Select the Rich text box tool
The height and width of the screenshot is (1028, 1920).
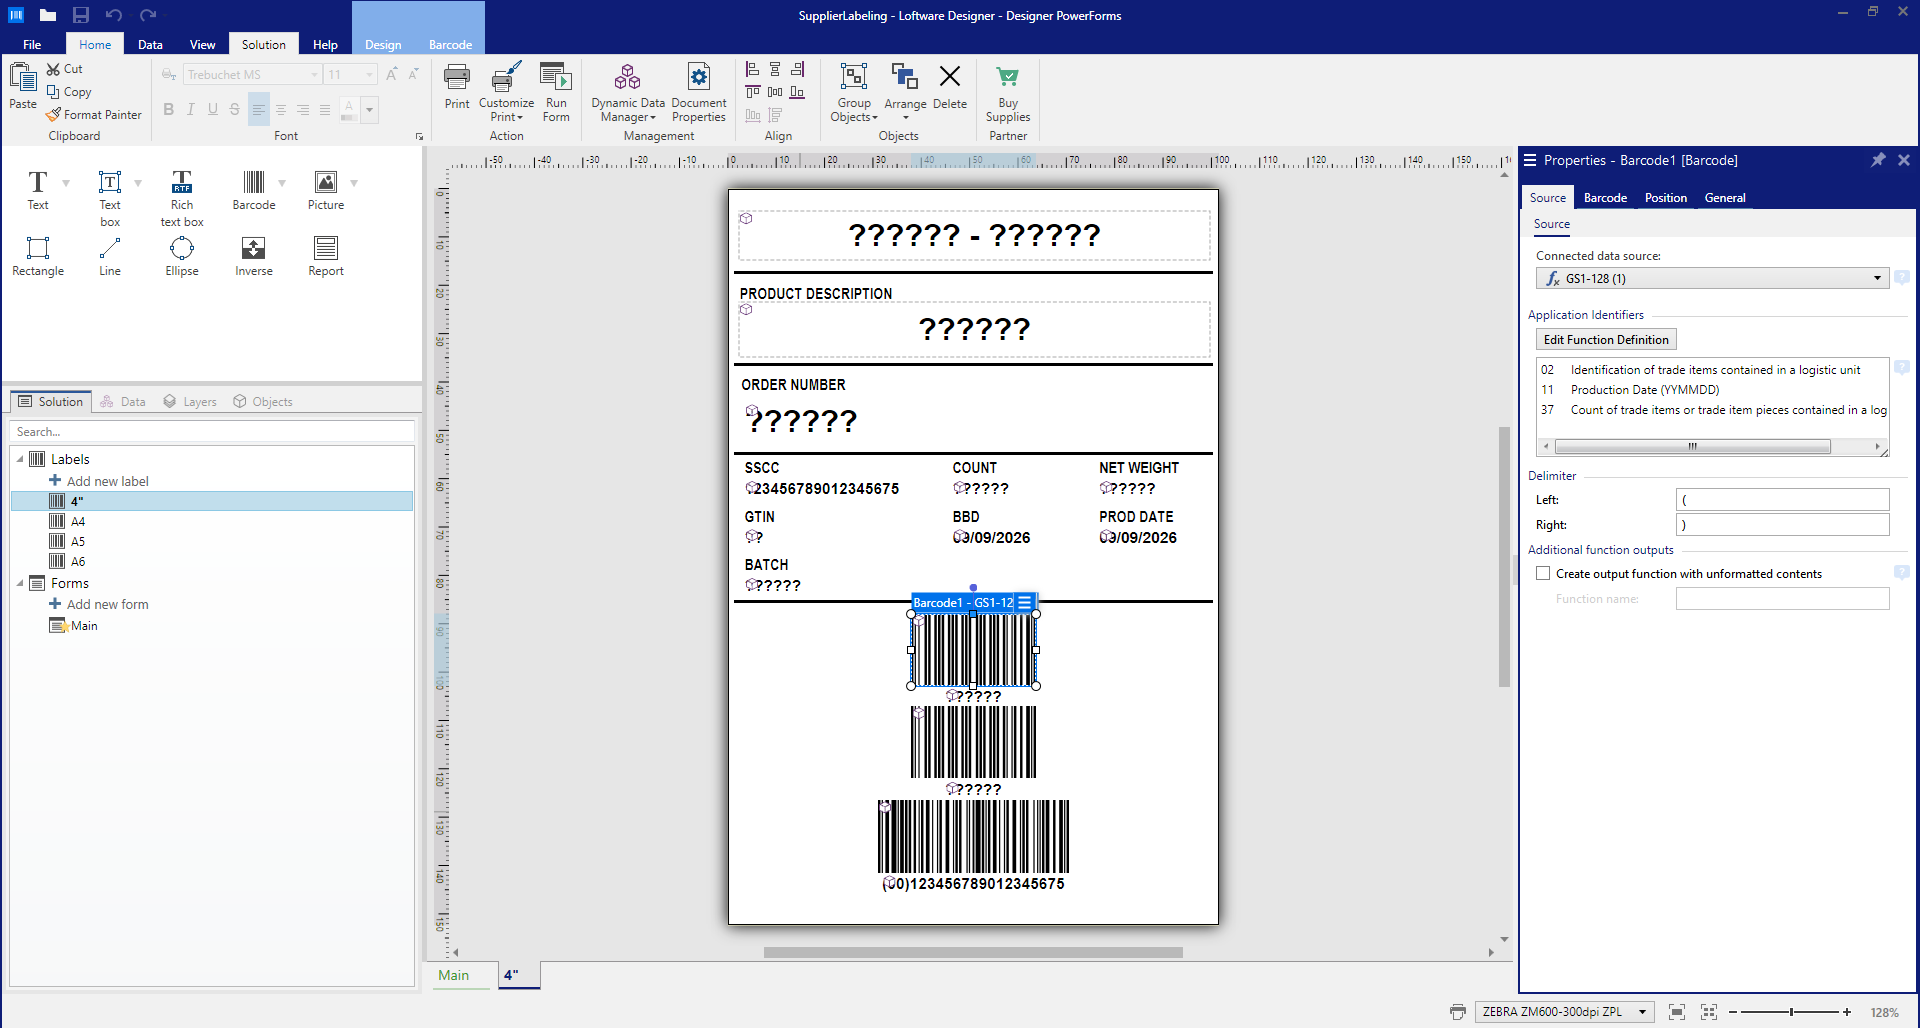182,198
